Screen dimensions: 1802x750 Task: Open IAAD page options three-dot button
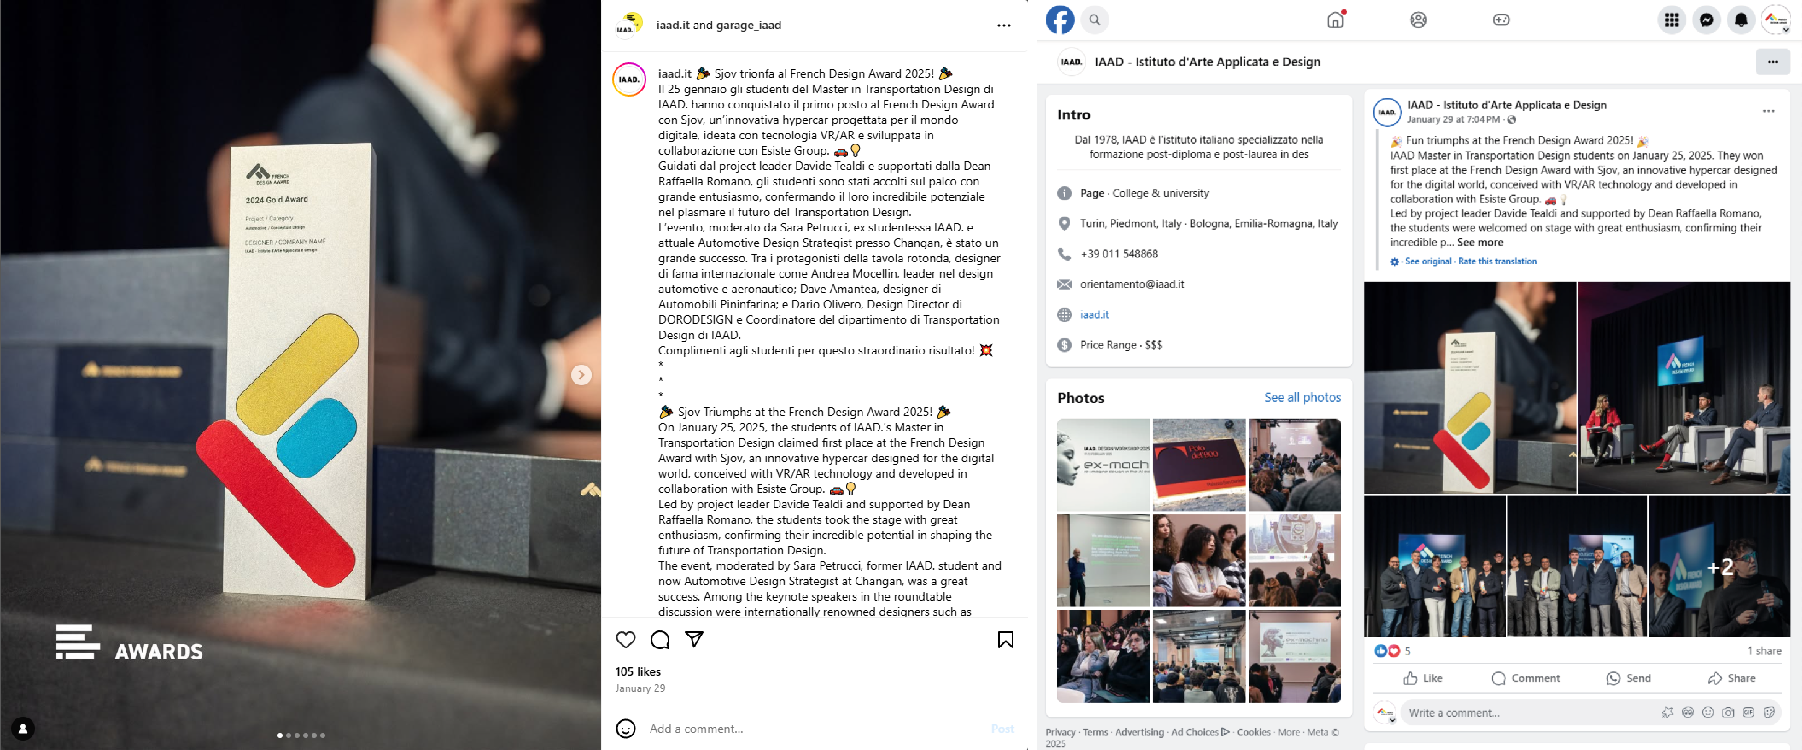1773,62
